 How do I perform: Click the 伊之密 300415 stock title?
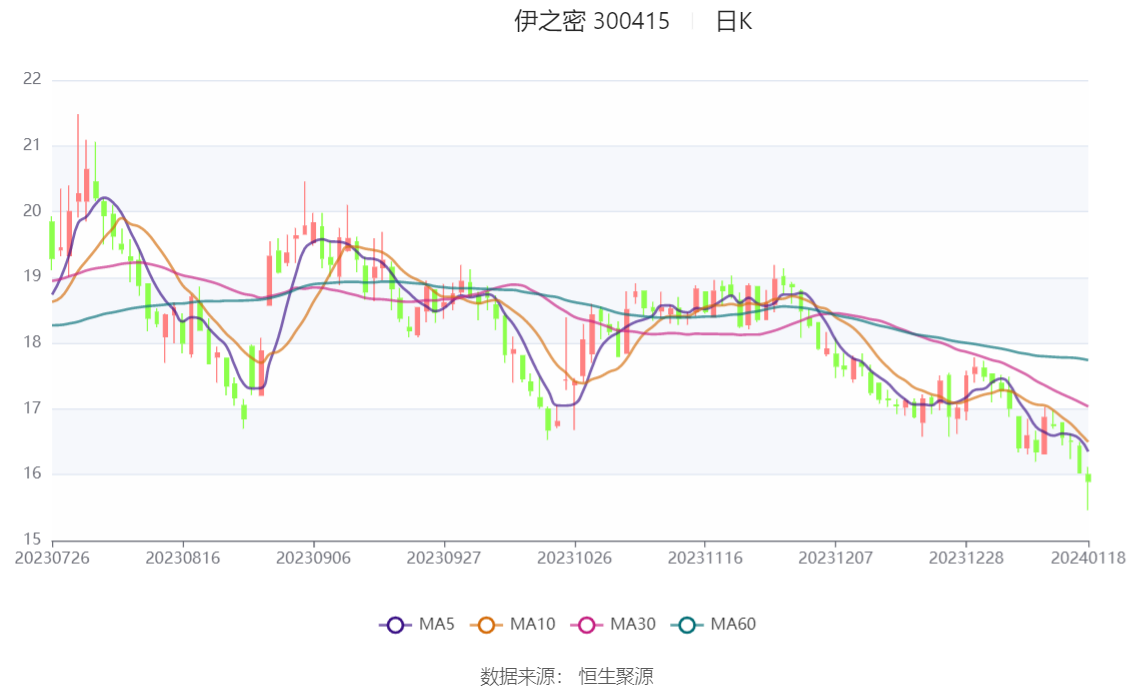pos(592,22)
